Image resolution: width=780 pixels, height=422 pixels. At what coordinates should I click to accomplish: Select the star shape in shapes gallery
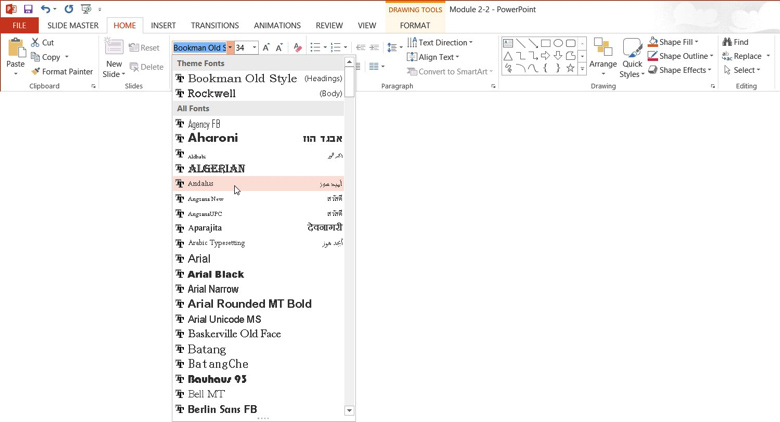click(x=570, y=69)
